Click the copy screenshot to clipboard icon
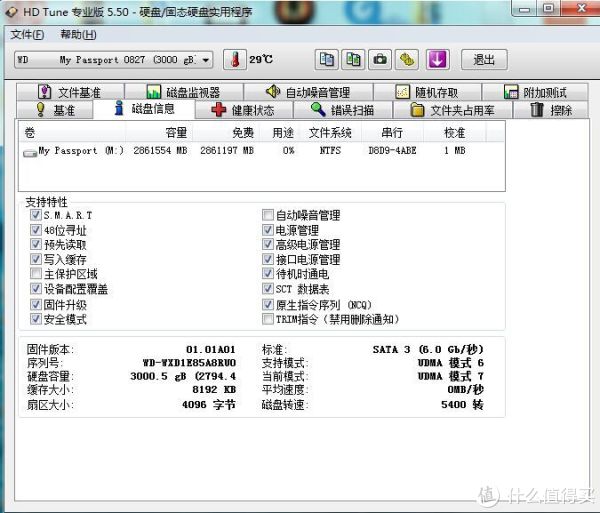The width and height of the screenshot is (600, 513). [353, 60]
